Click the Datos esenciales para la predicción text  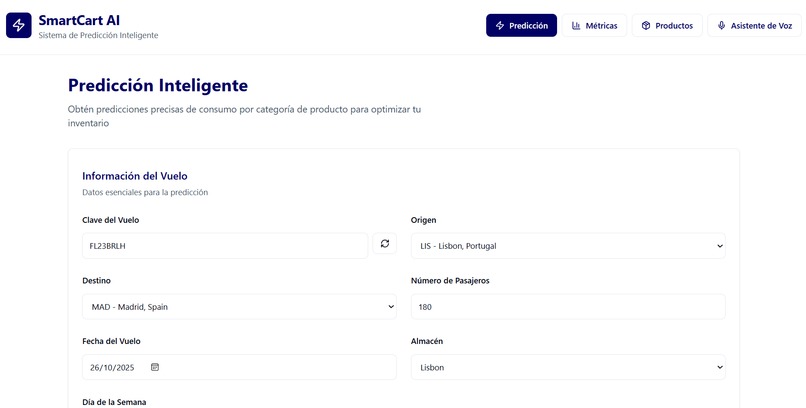[145, 192]
